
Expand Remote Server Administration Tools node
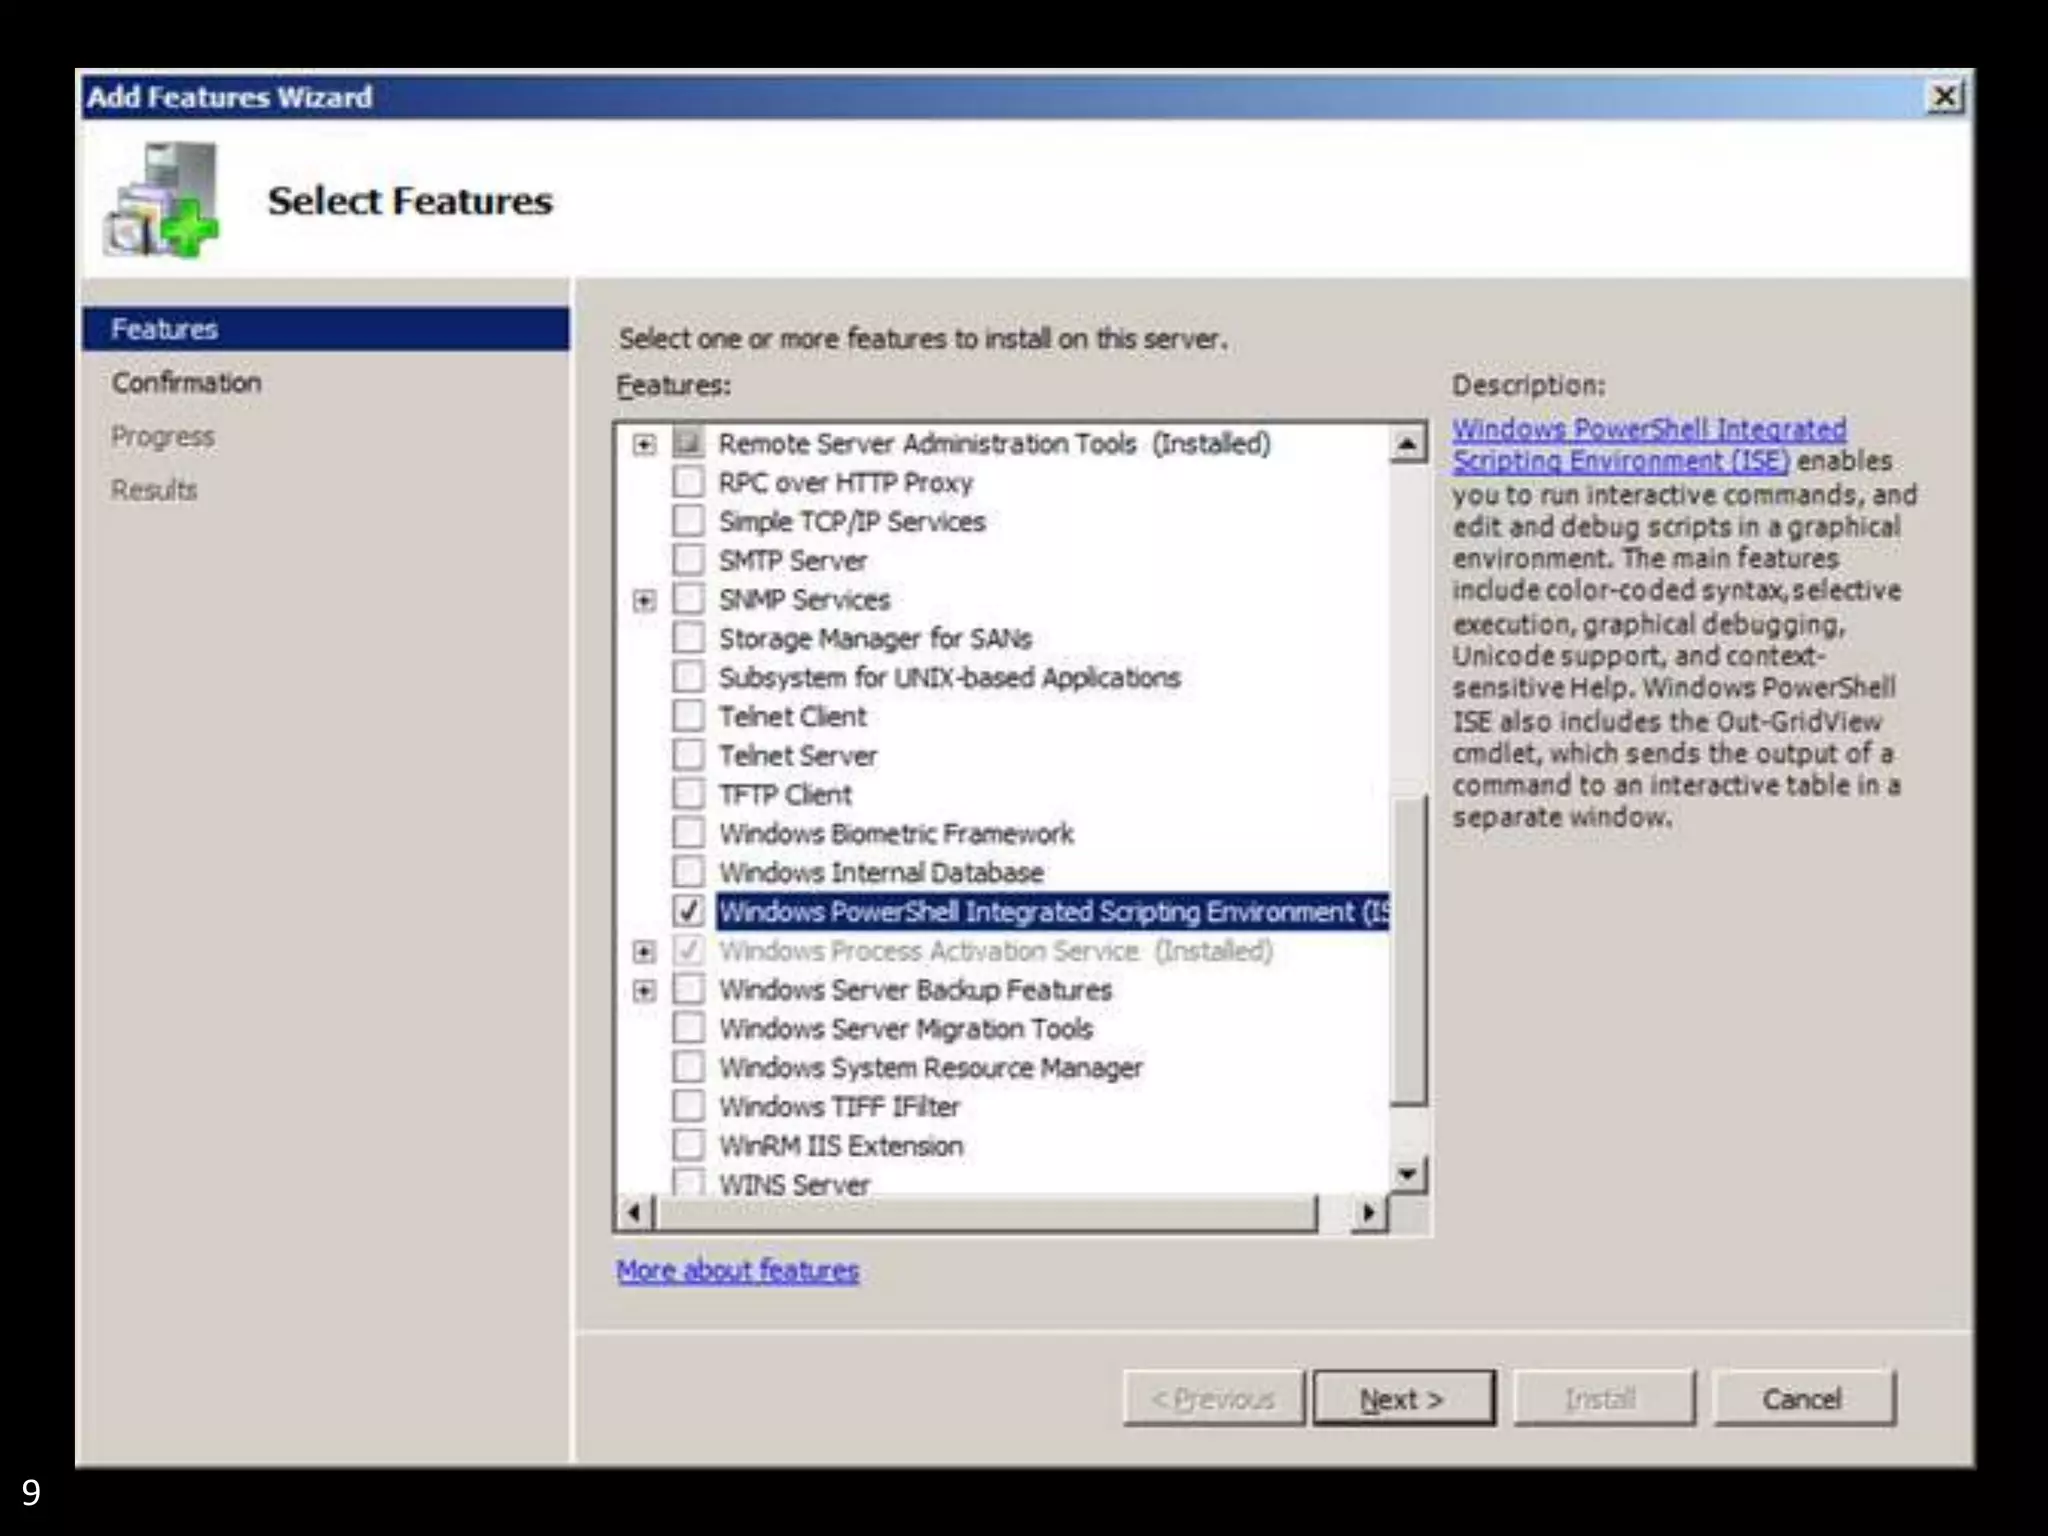pyautogui.click(x=645, y=444)
